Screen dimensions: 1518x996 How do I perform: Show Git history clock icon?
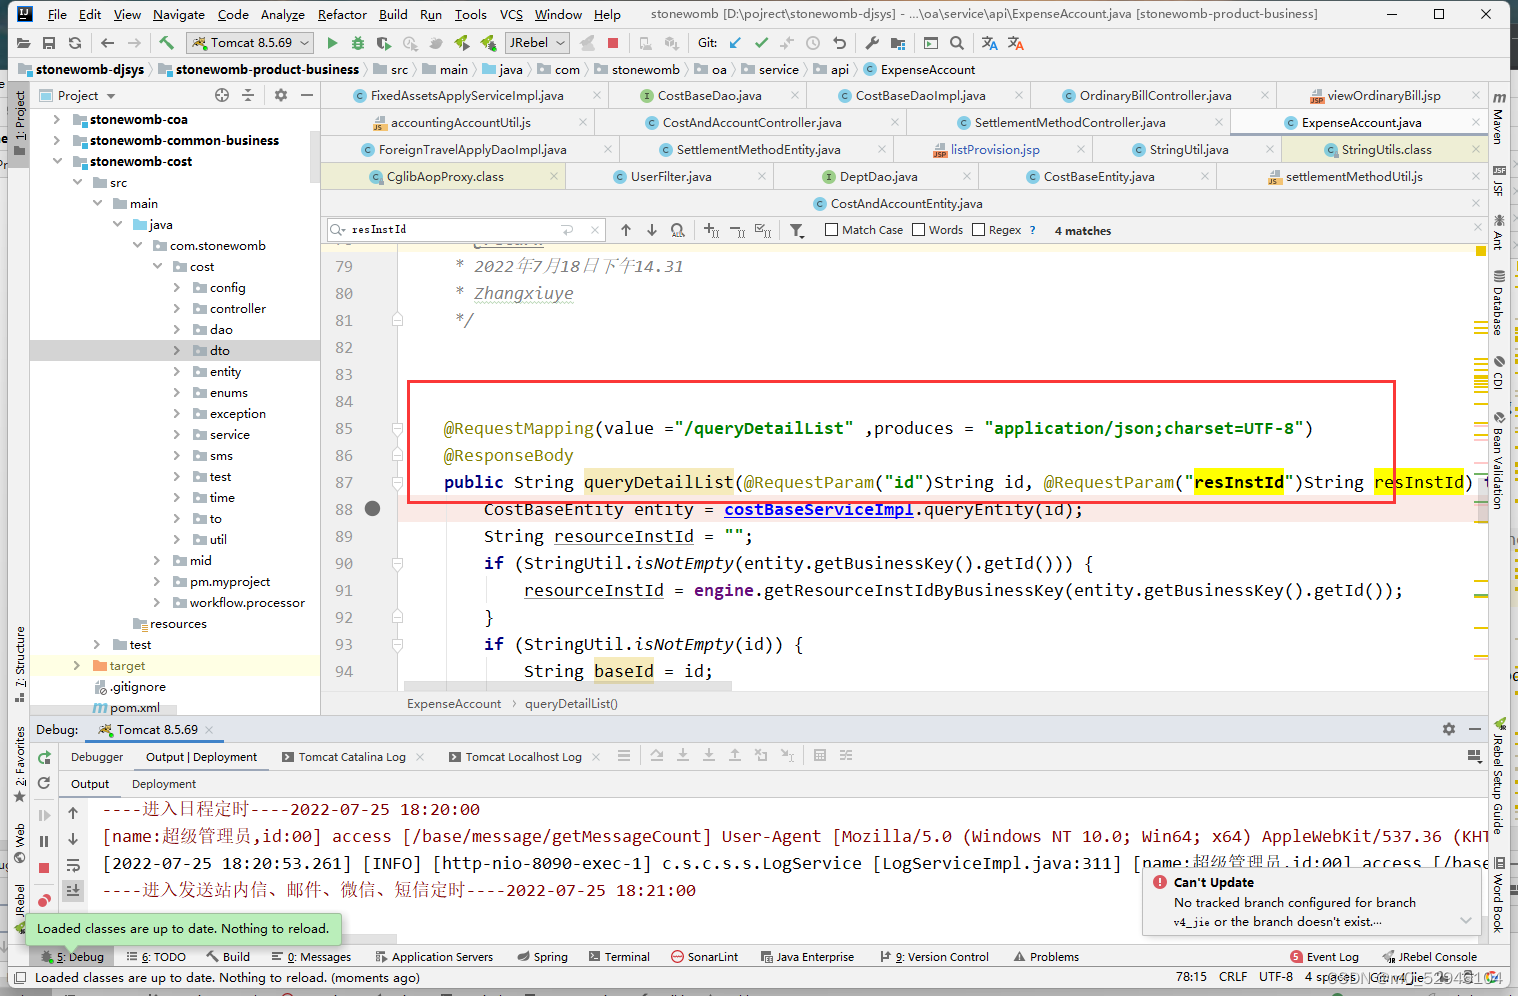click(x=813, y=43)
